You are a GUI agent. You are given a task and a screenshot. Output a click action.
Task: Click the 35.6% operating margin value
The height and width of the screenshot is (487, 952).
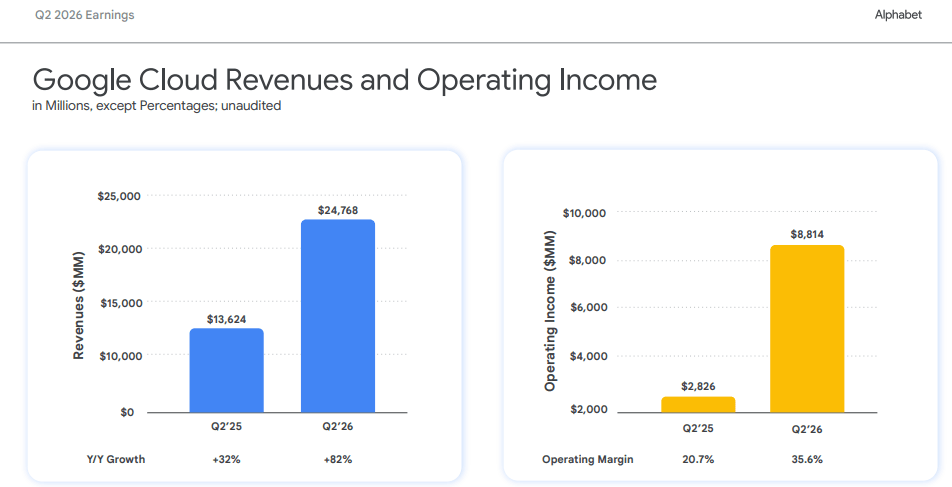807,459
